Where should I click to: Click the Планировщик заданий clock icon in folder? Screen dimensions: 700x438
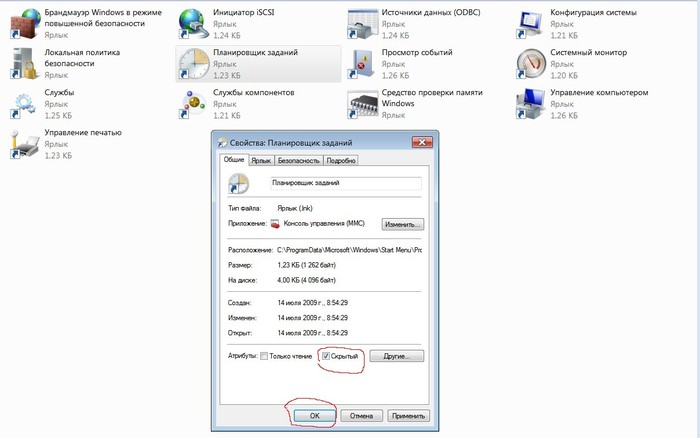pyautogui.click(x=193, y=64)
